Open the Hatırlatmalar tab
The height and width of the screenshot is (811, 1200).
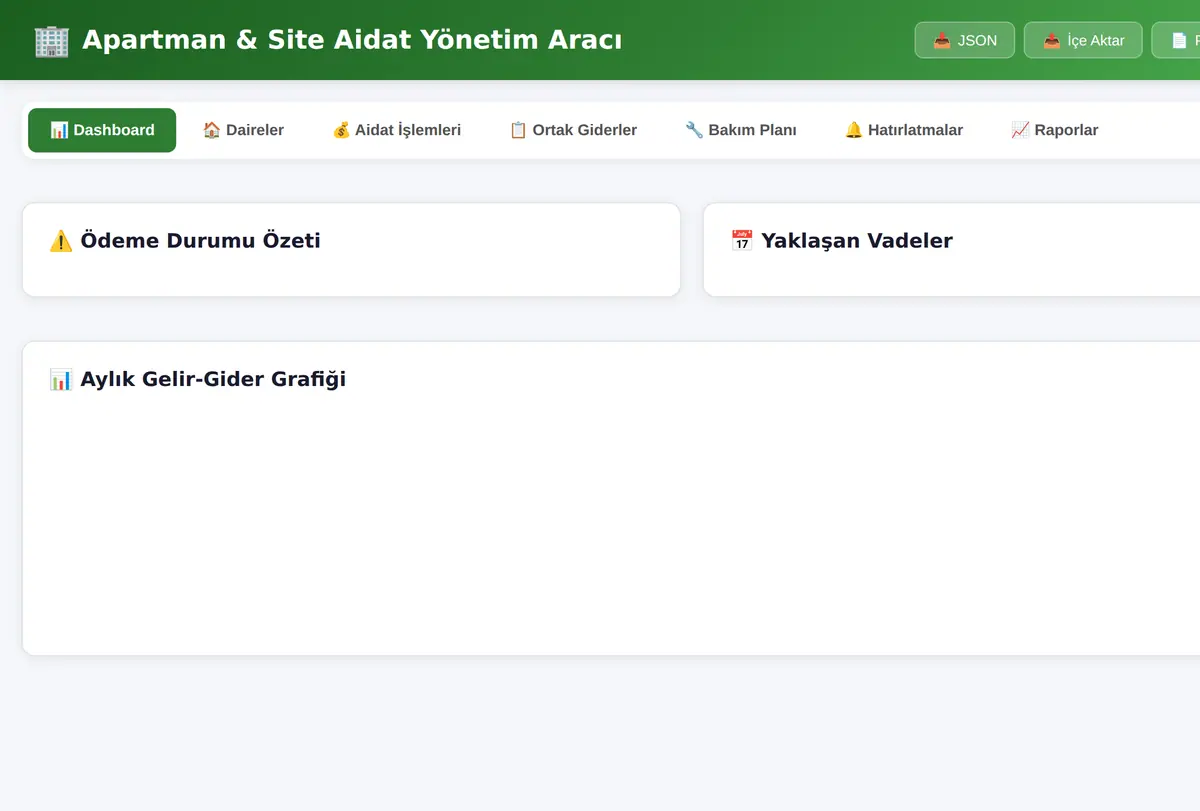pyautogui.click(x=904, y=130)
